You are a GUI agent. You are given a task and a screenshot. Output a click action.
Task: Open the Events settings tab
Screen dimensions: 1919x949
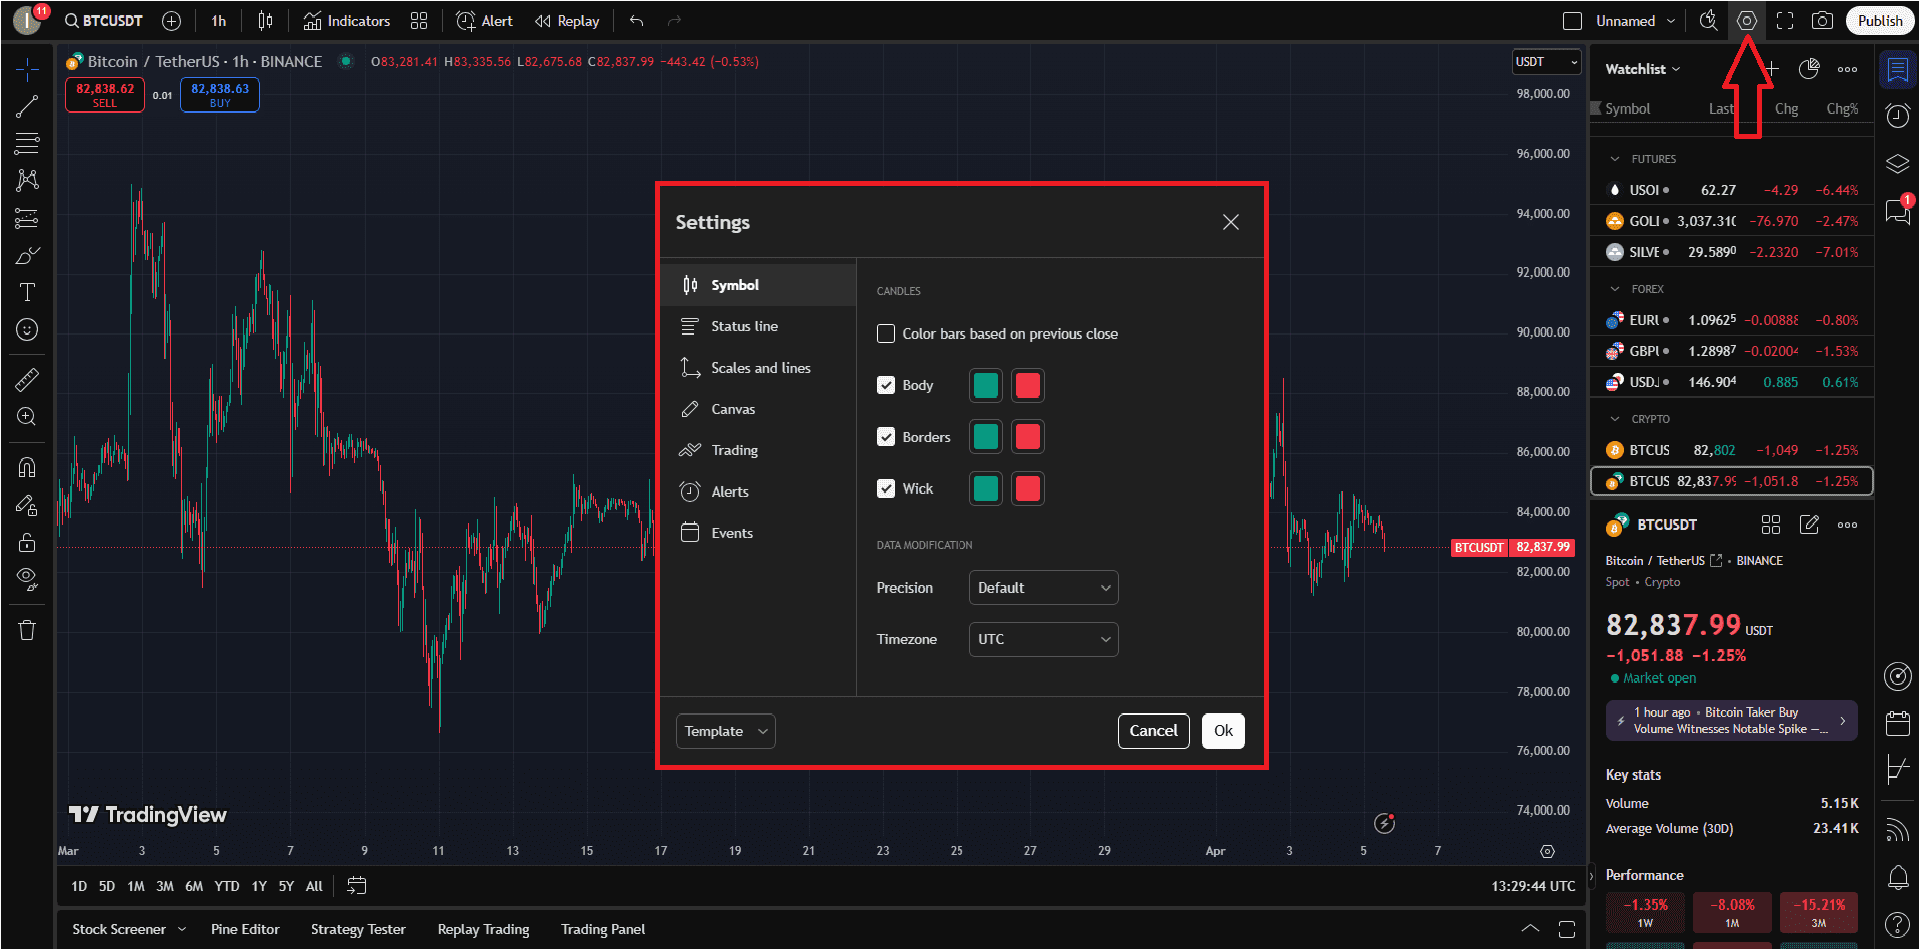pyautogui.click(x=758, y=533)
